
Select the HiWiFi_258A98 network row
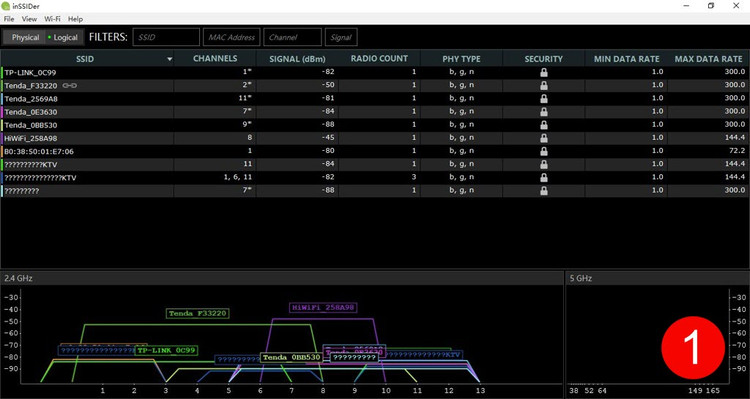click(x=375, y=138)
